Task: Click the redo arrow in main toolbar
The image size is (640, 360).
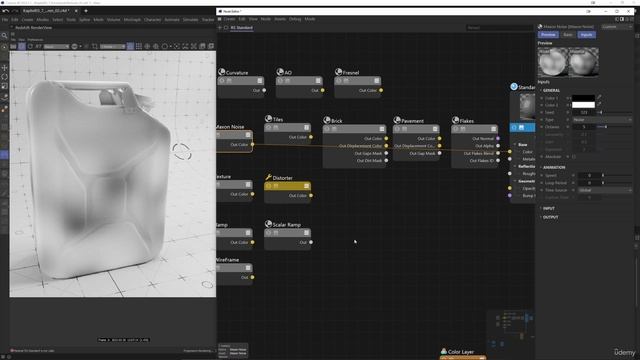Action: pyautogui.click(x=15, y=11)
